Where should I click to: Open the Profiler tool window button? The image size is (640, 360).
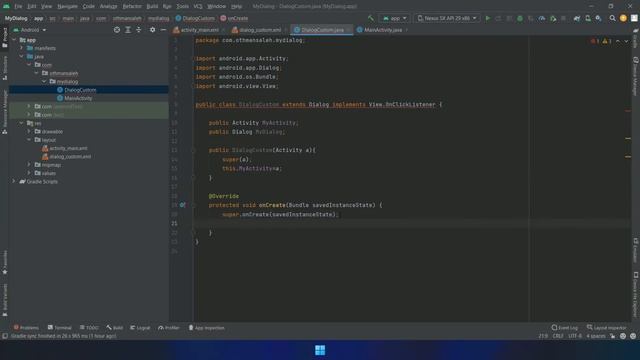point(169,328)
